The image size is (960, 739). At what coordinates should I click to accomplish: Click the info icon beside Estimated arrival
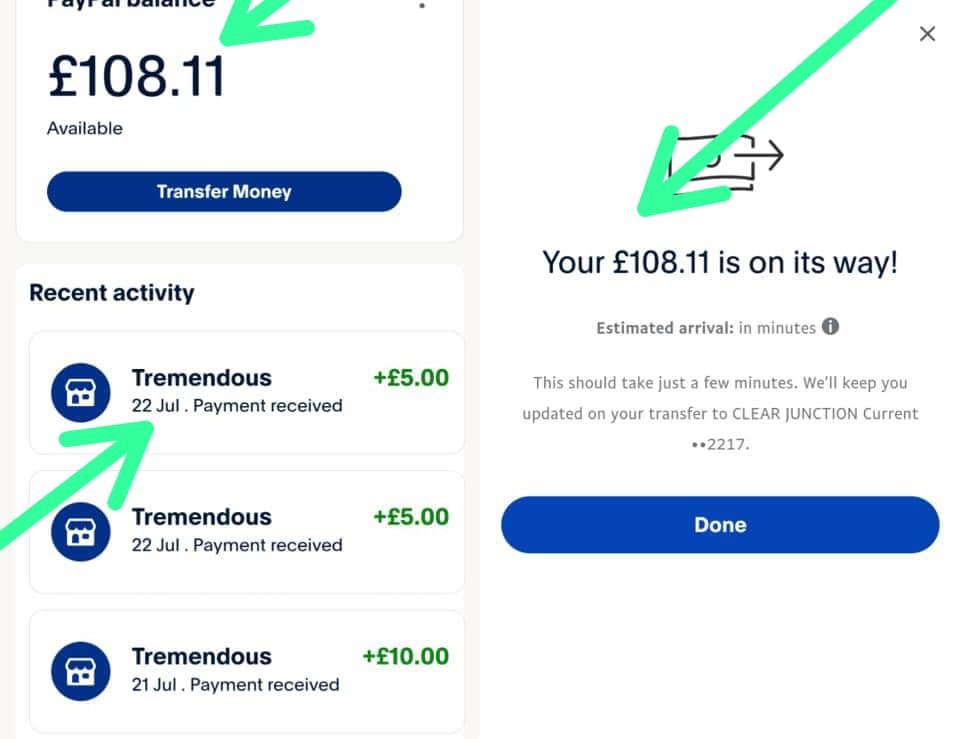830,326
